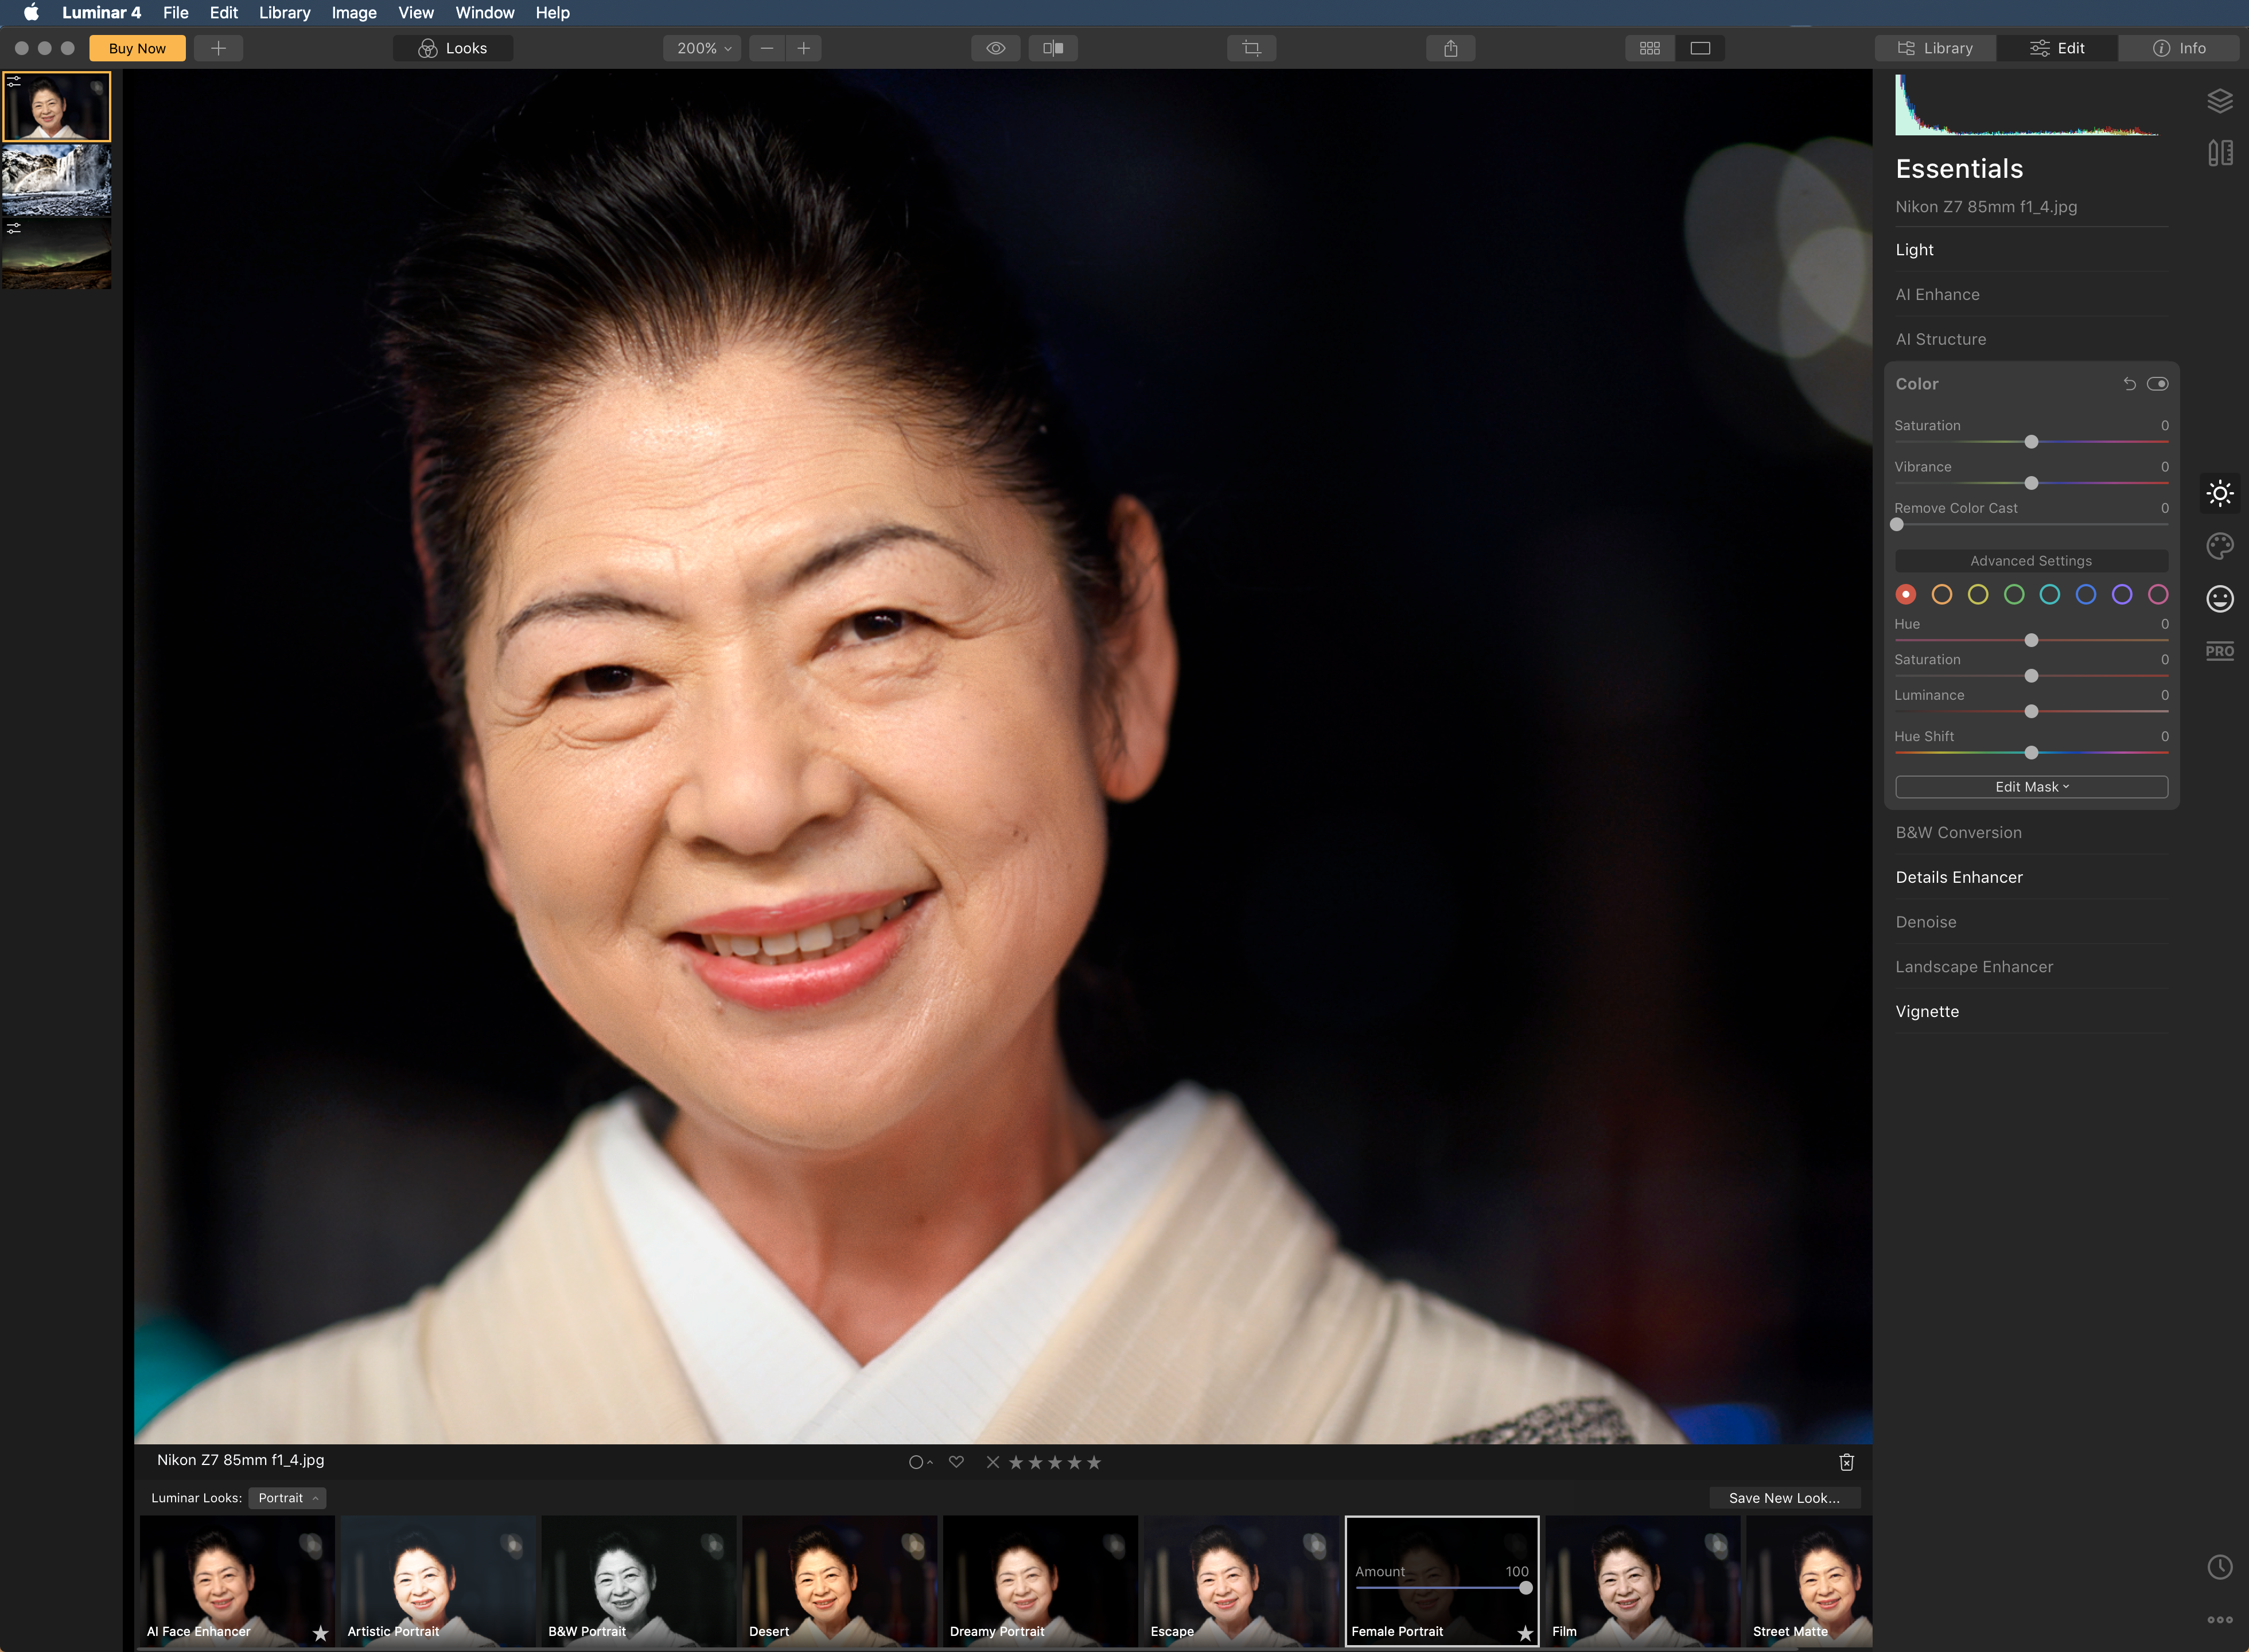
Task: Mark photo as favorite heart
Action: [956, 1462]
